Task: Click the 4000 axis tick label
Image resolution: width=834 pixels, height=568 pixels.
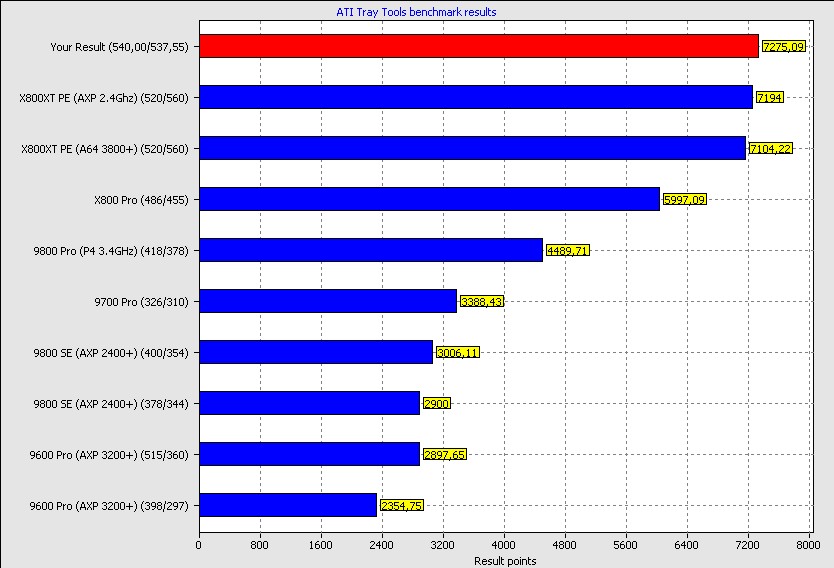Action: click(504, 545)
